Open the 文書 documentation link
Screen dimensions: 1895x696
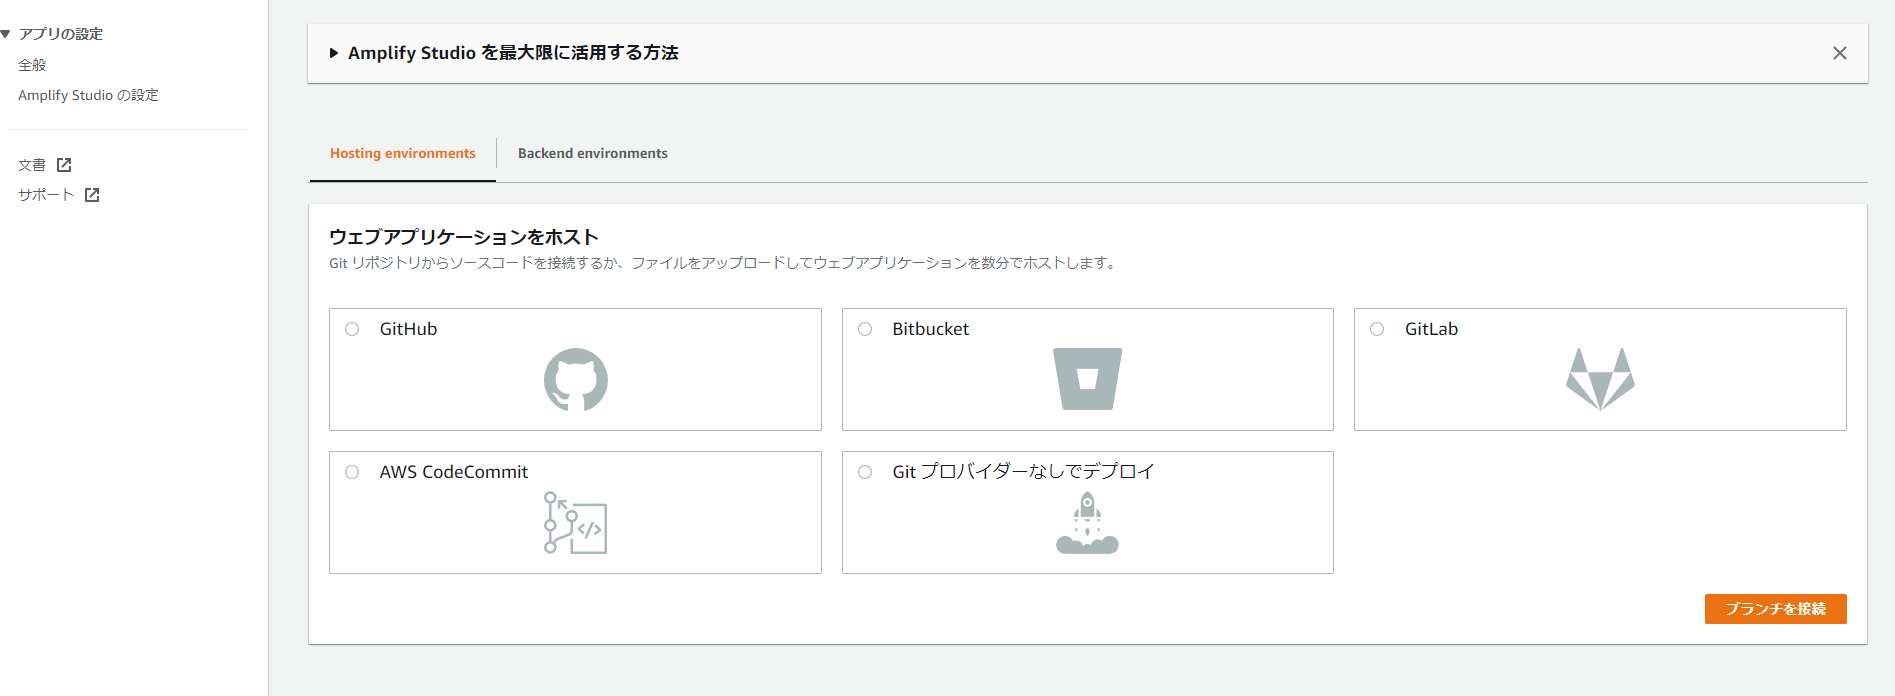point(32,165)
